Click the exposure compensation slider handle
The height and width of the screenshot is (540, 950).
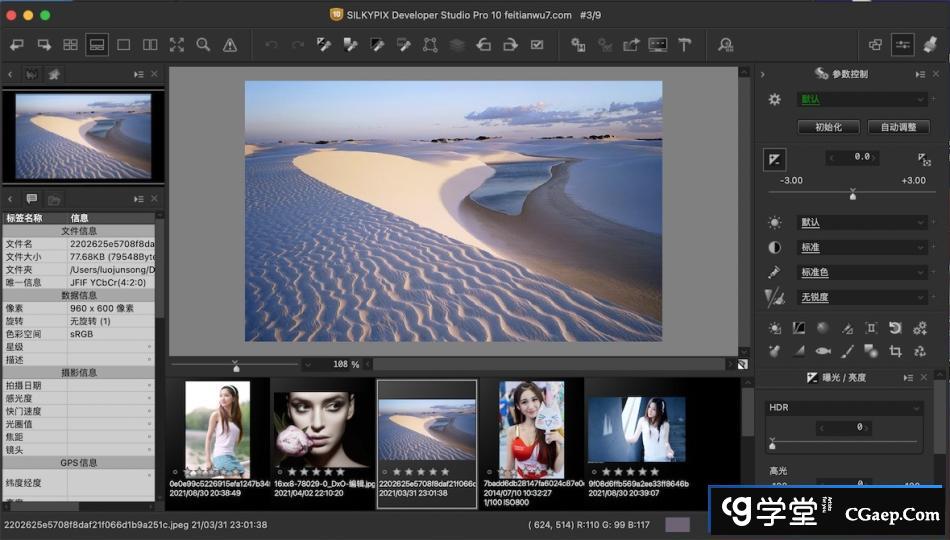tap(852, 195)
